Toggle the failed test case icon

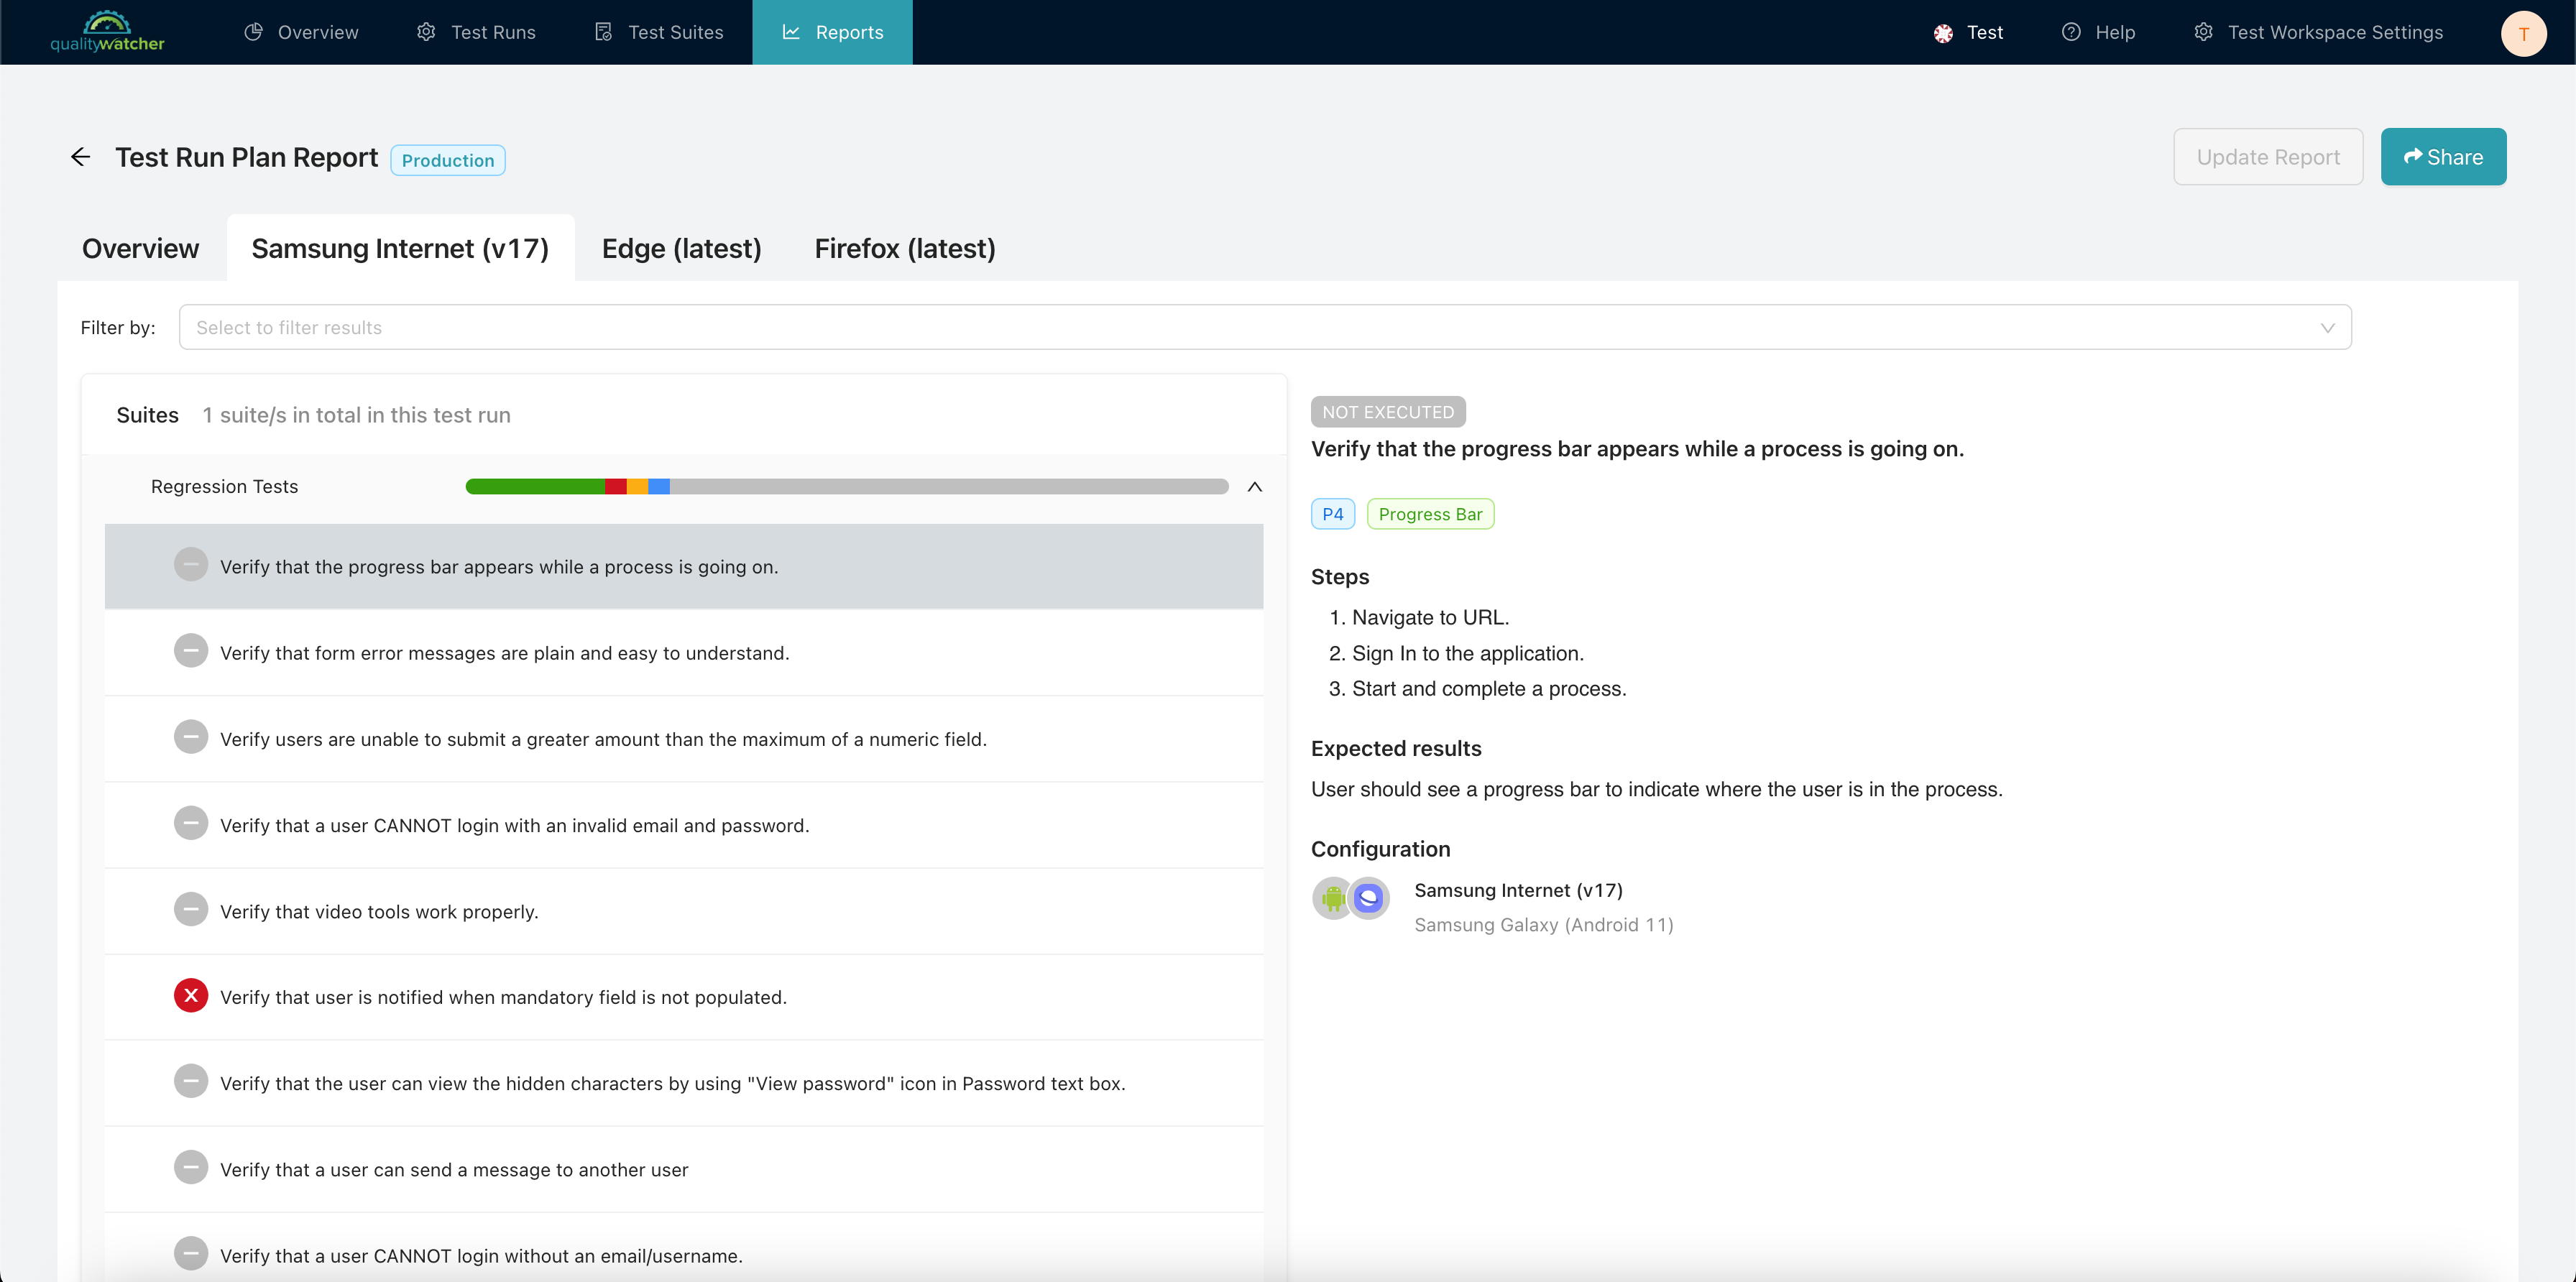pyautogui.click(x=190, y=996)
